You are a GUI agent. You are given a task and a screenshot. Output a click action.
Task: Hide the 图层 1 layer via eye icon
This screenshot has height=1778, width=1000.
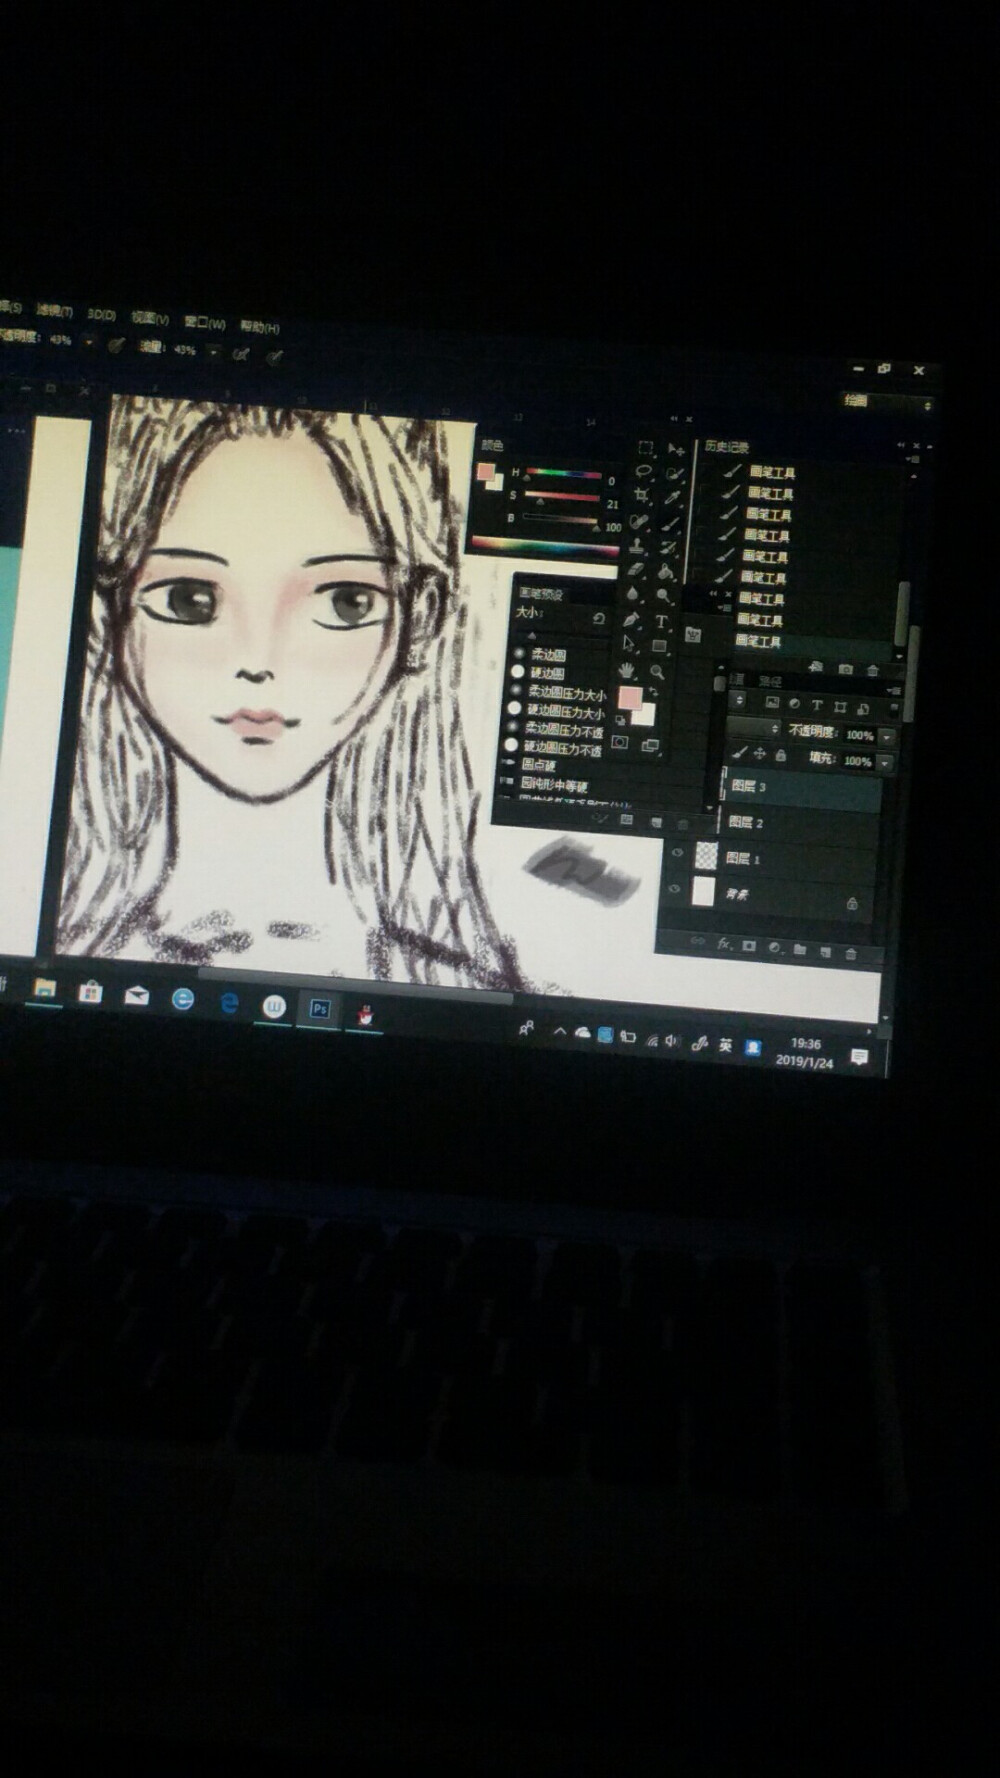pos(677,853)
